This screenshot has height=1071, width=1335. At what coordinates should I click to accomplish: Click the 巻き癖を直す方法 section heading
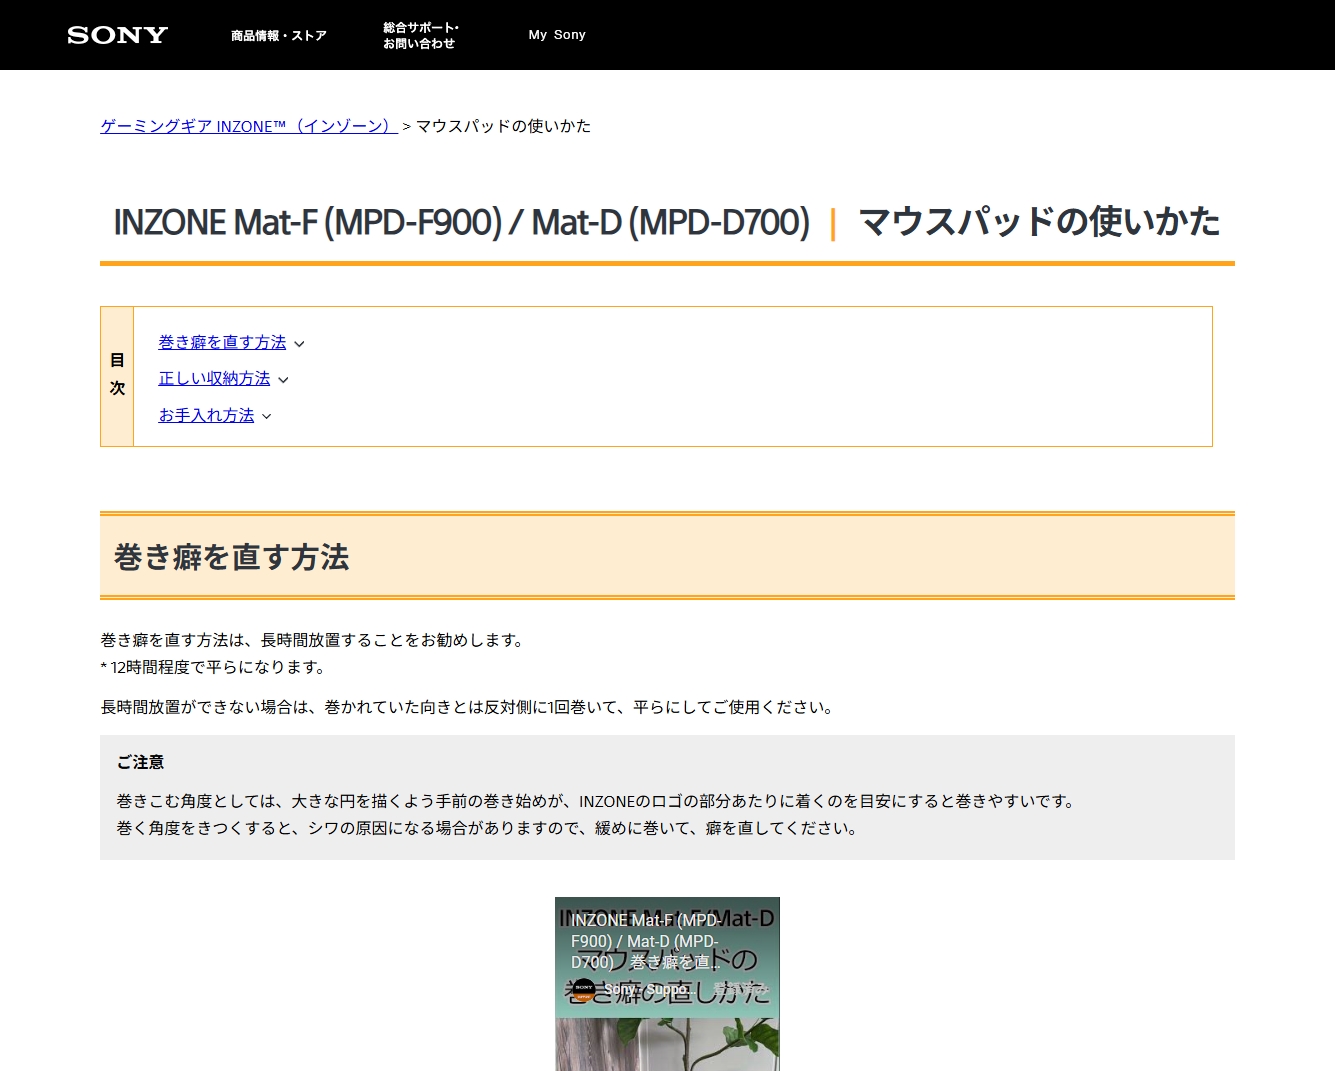[x=231, y=557]
